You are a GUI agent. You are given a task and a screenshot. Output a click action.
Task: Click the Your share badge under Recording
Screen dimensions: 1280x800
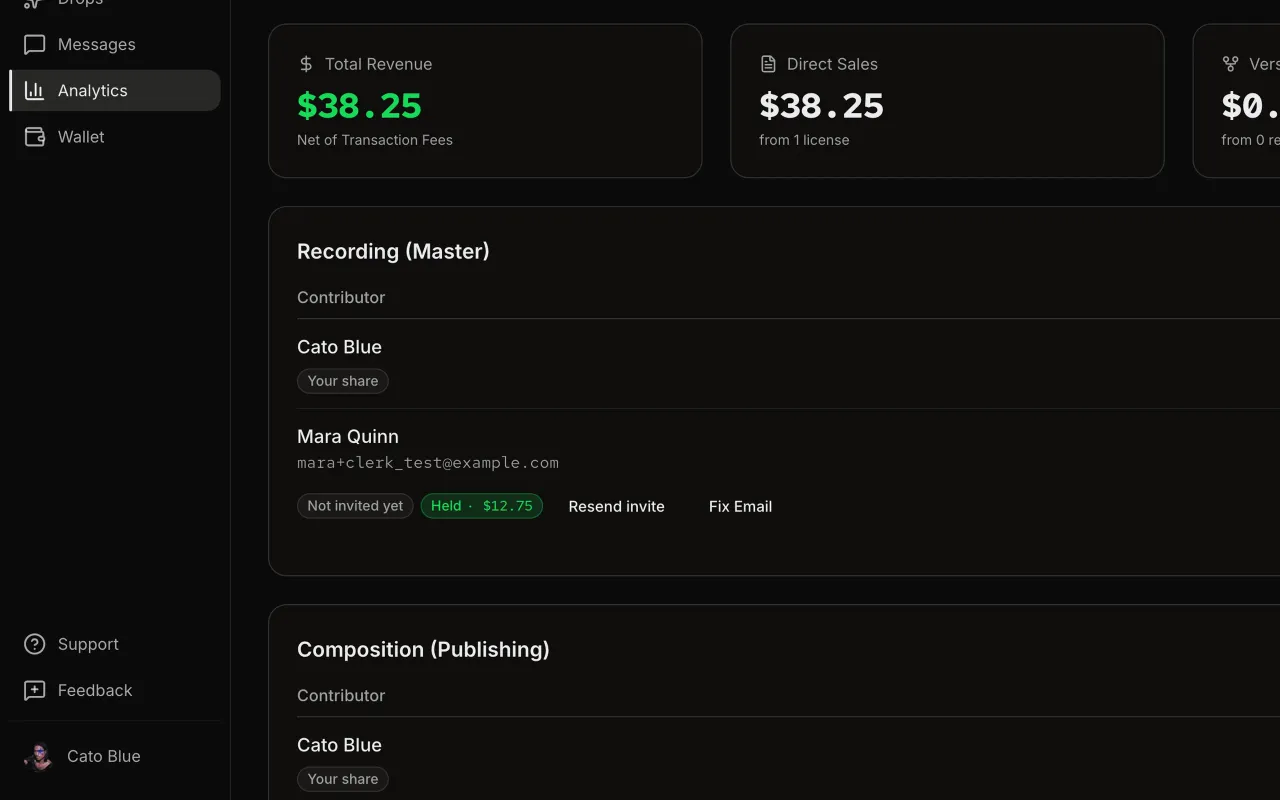tap(343, 381)
